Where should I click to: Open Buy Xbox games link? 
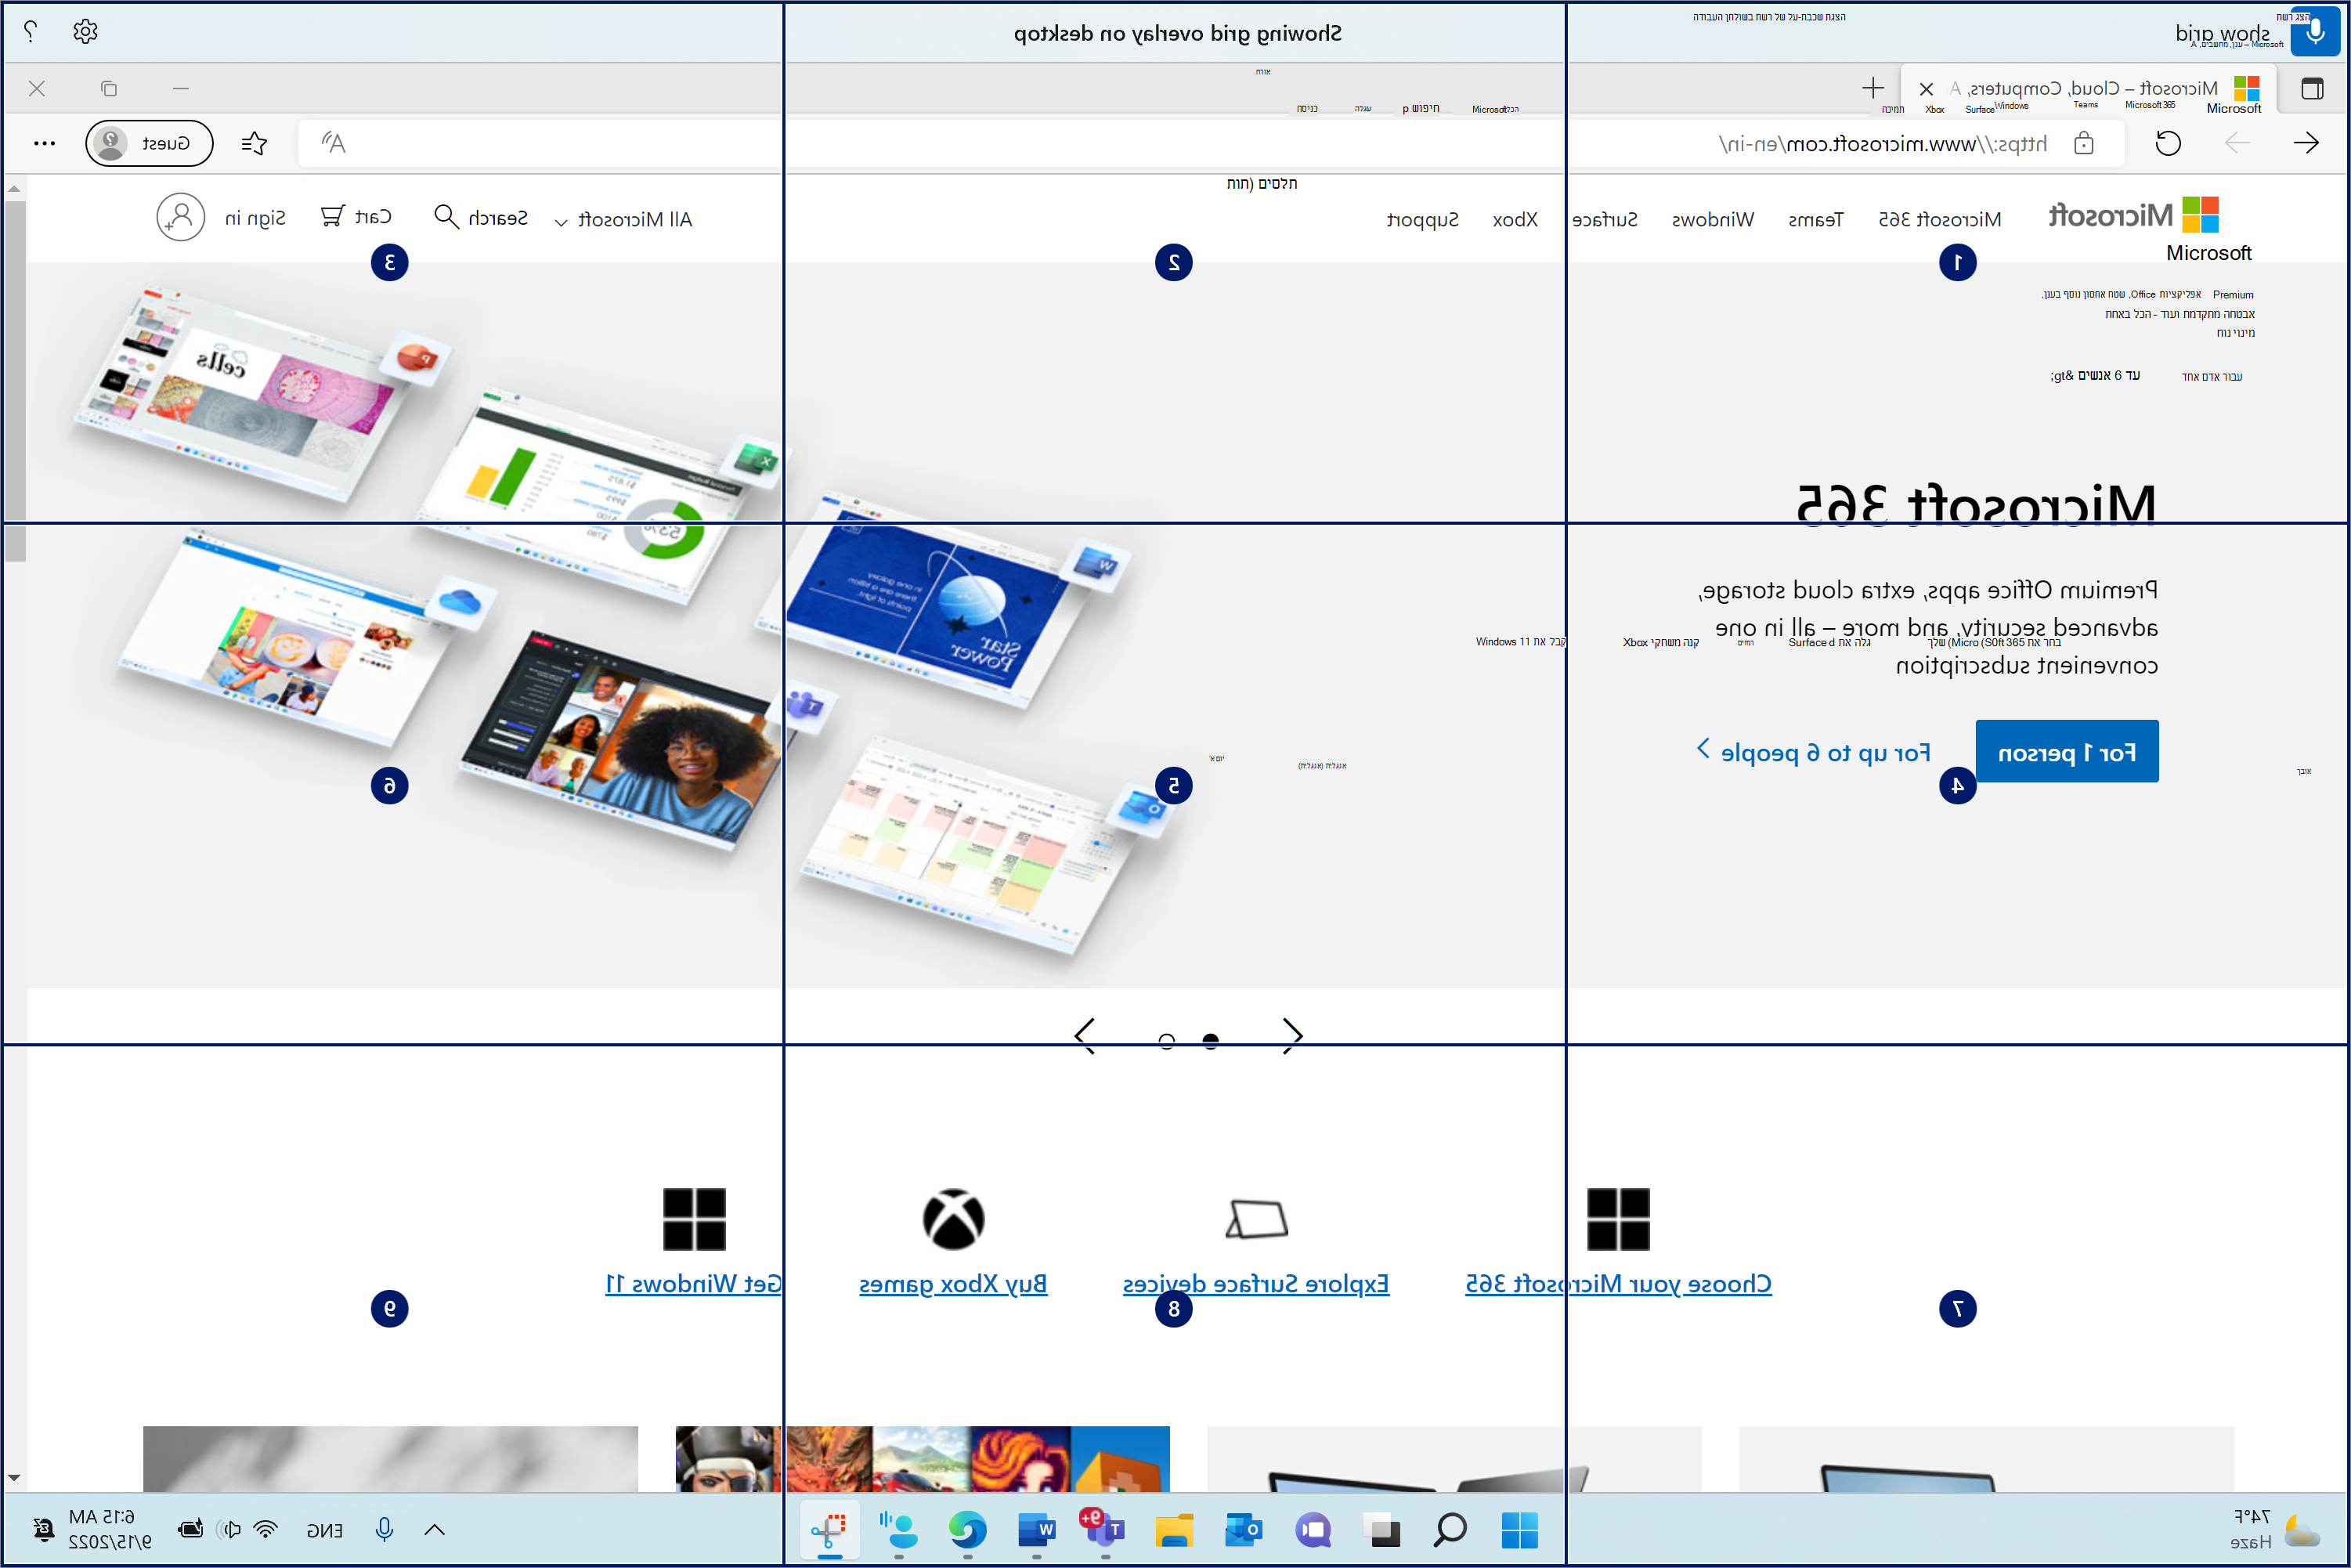click(x=953, y=1284)
